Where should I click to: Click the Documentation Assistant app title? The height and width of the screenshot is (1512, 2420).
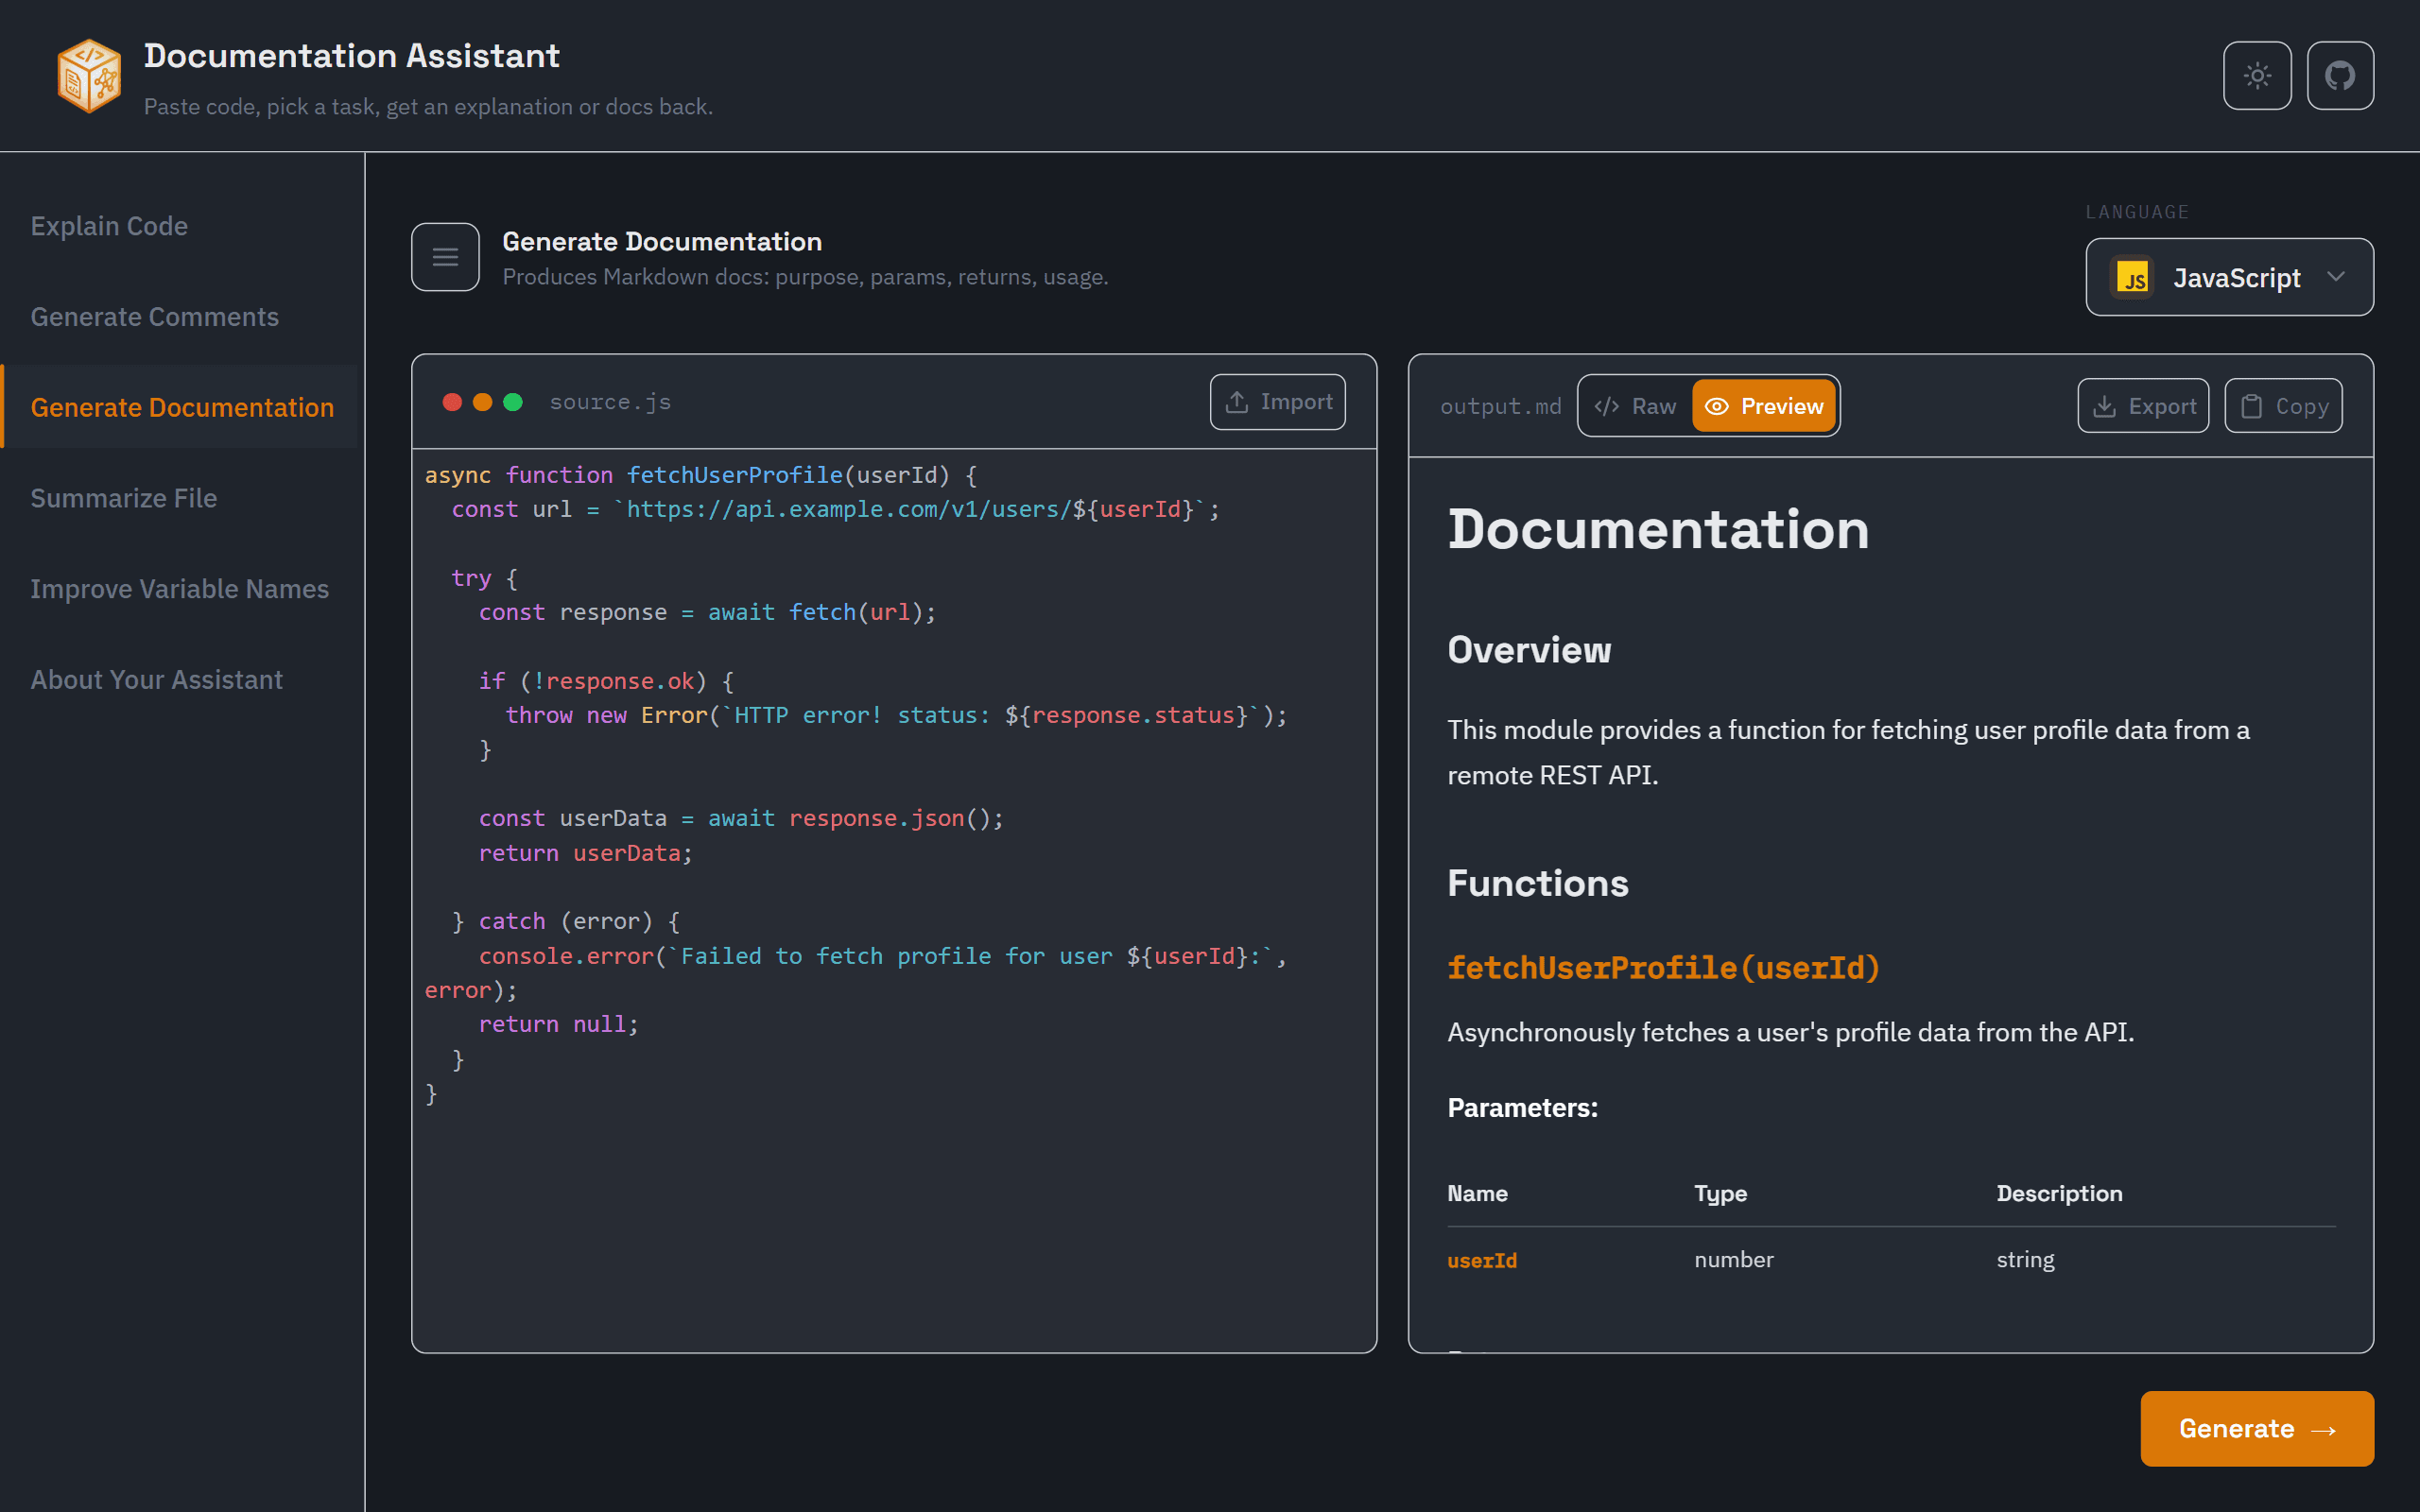(352, 56)
